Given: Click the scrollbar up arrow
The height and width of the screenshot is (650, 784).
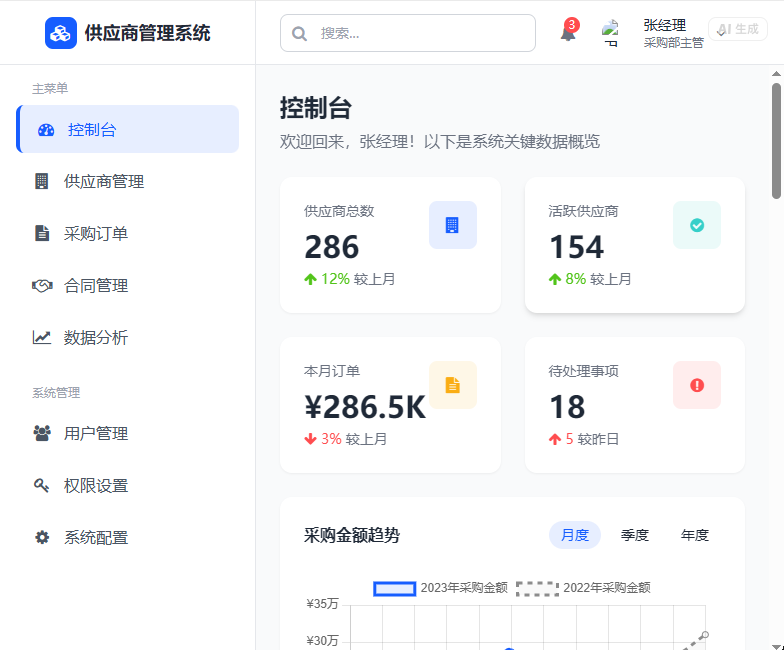Looking at the screenshot, I should click(776, 74).
